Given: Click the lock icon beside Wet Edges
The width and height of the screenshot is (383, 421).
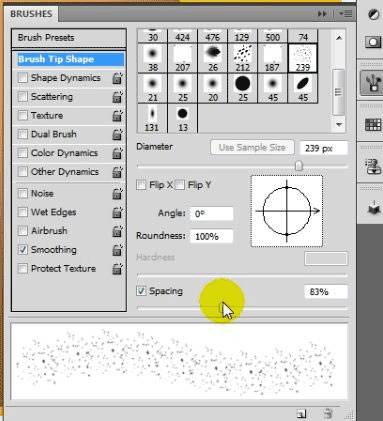Looking at the screenshot, I should coord(117,212).
